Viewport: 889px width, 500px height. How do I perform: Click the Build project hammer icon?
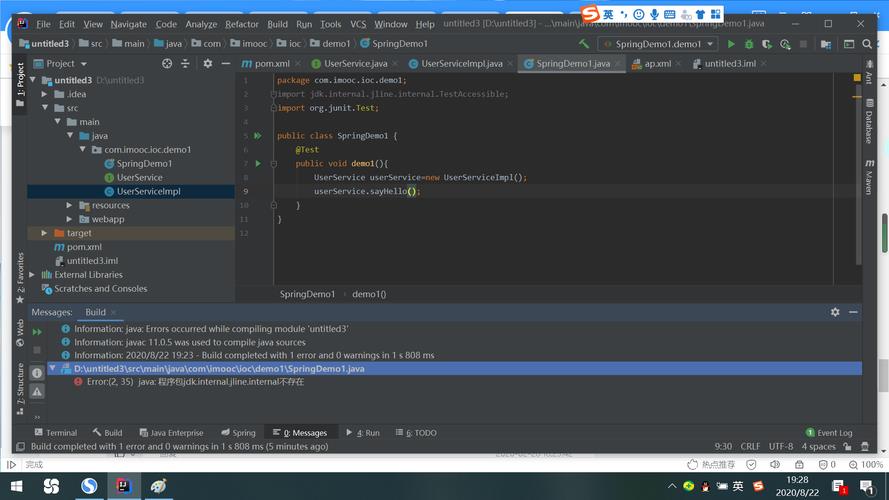coord(584,44)
